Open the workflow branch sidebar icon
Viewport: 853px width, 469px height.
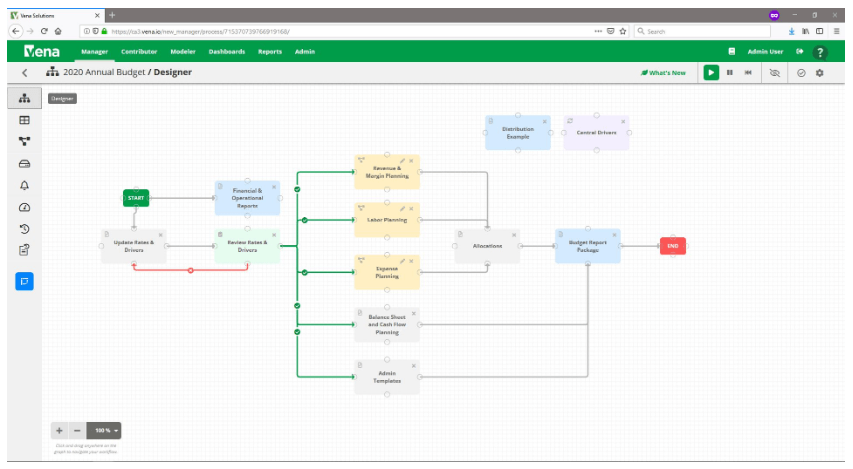(x=24, y=141)
